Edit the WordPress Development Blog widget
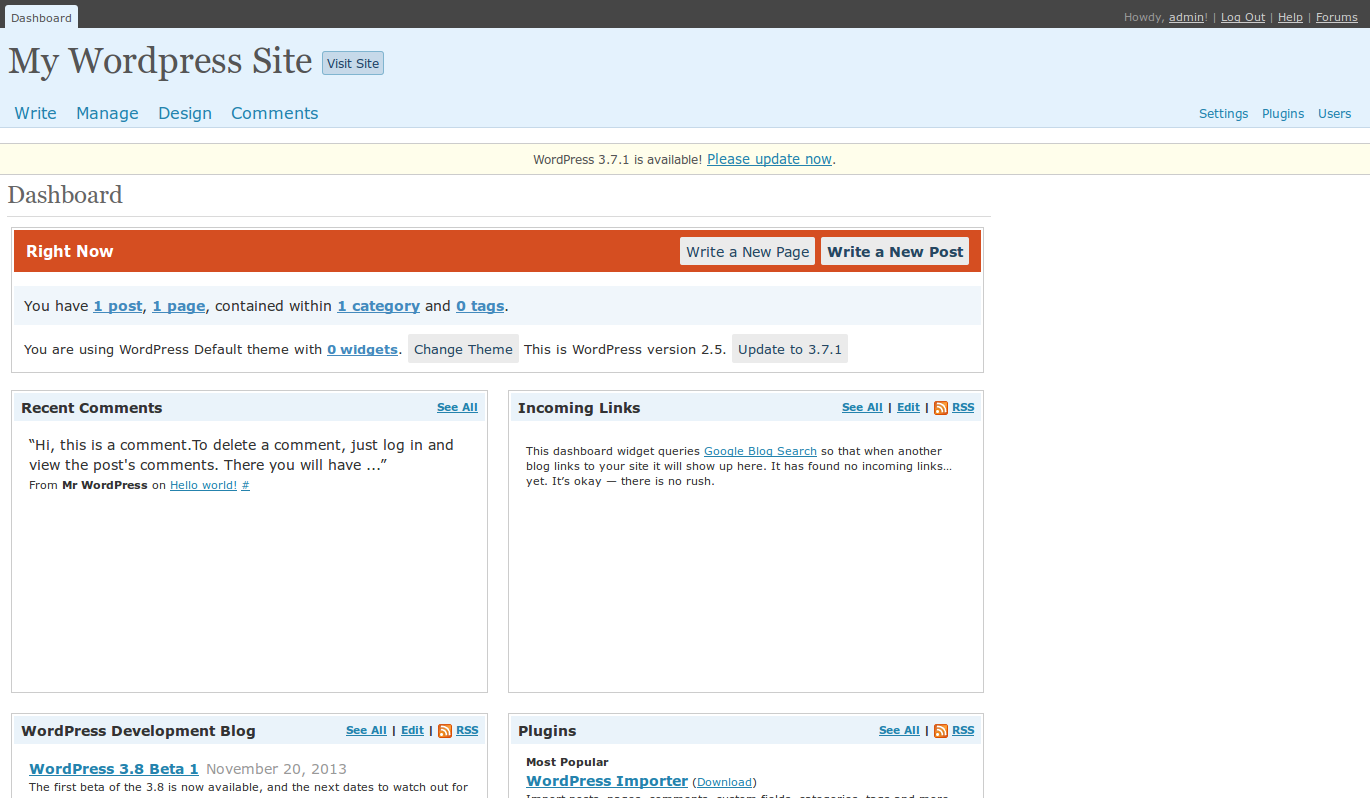 [412, 730]
